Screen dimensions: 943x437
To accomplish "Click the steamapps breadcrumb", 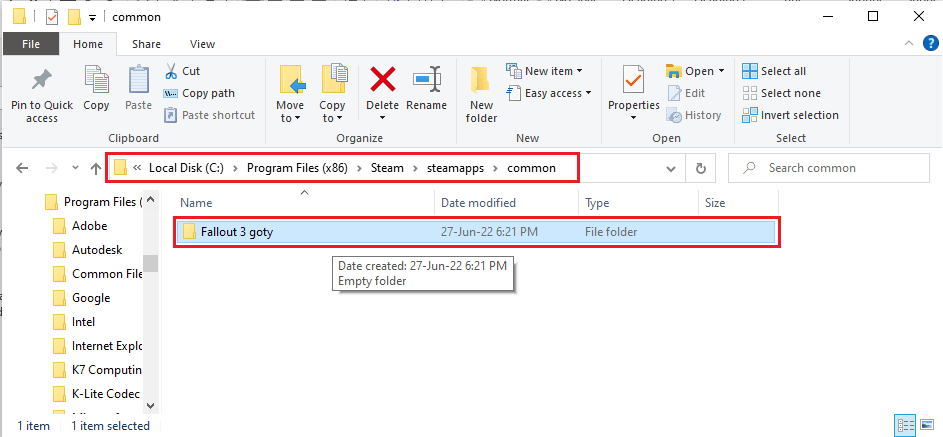I will click(456, 168).
